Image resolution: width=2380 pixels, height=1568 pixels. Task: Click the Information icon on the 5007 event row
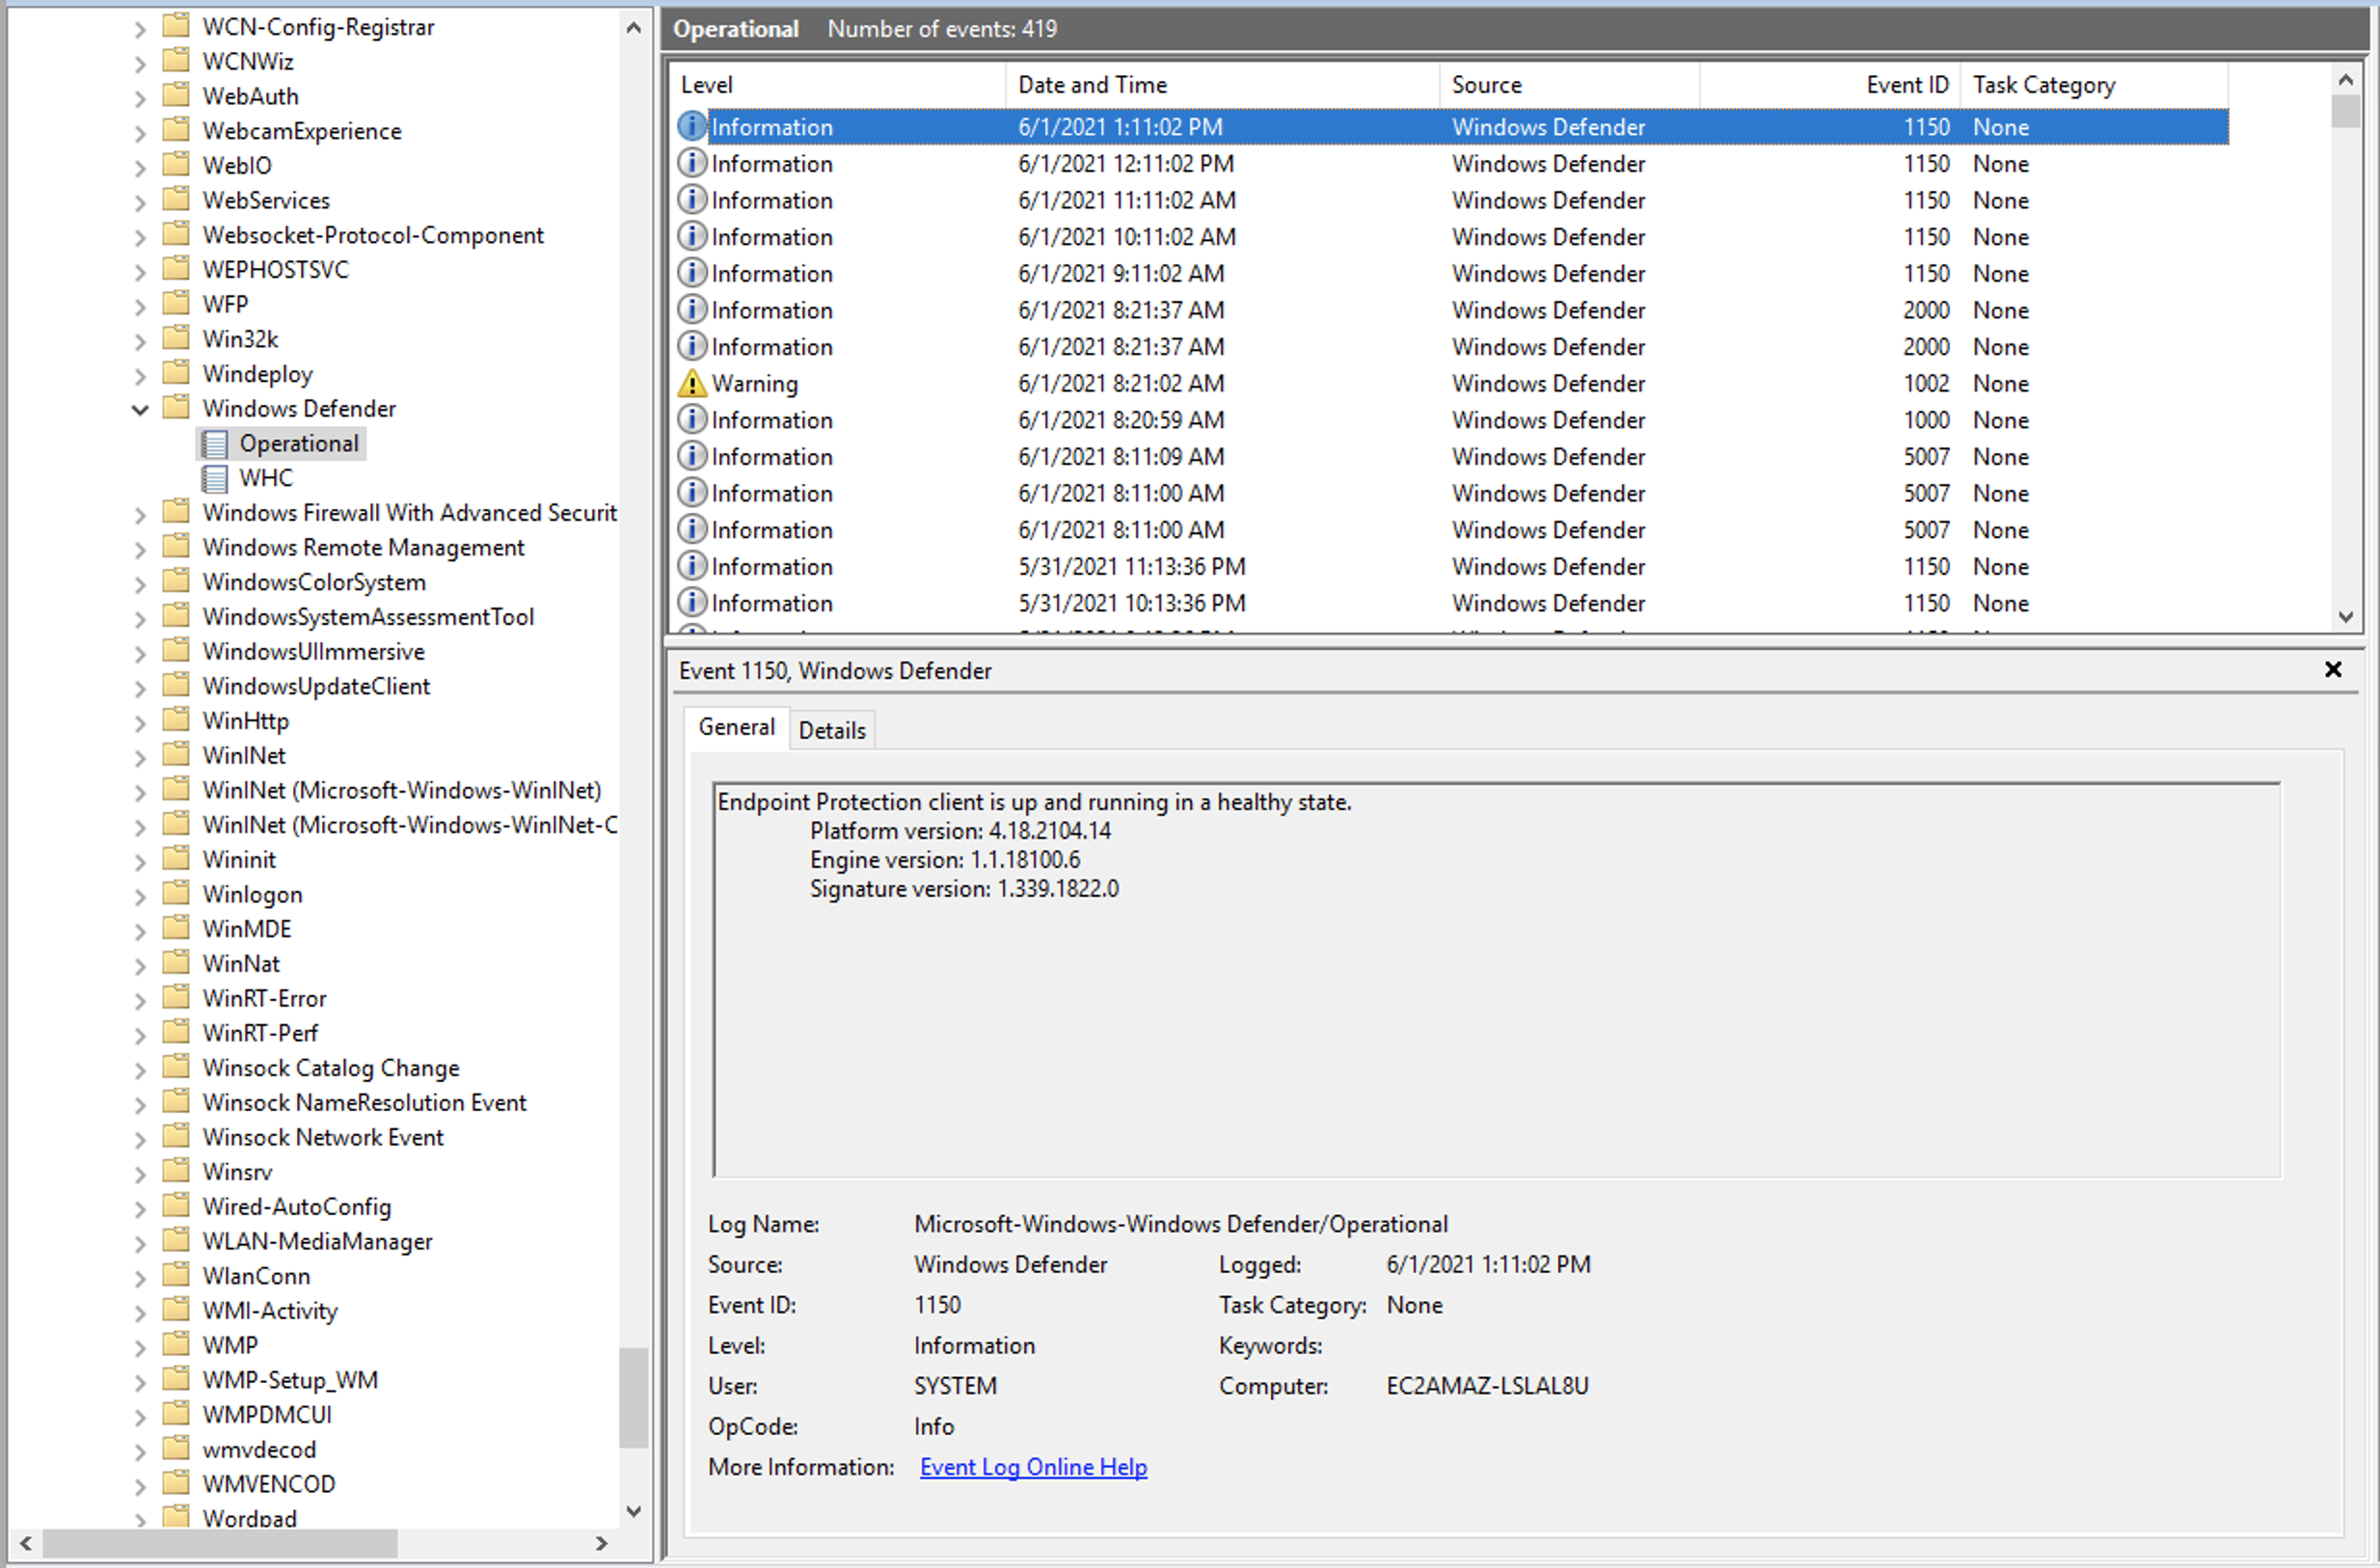tap(692, 457)
